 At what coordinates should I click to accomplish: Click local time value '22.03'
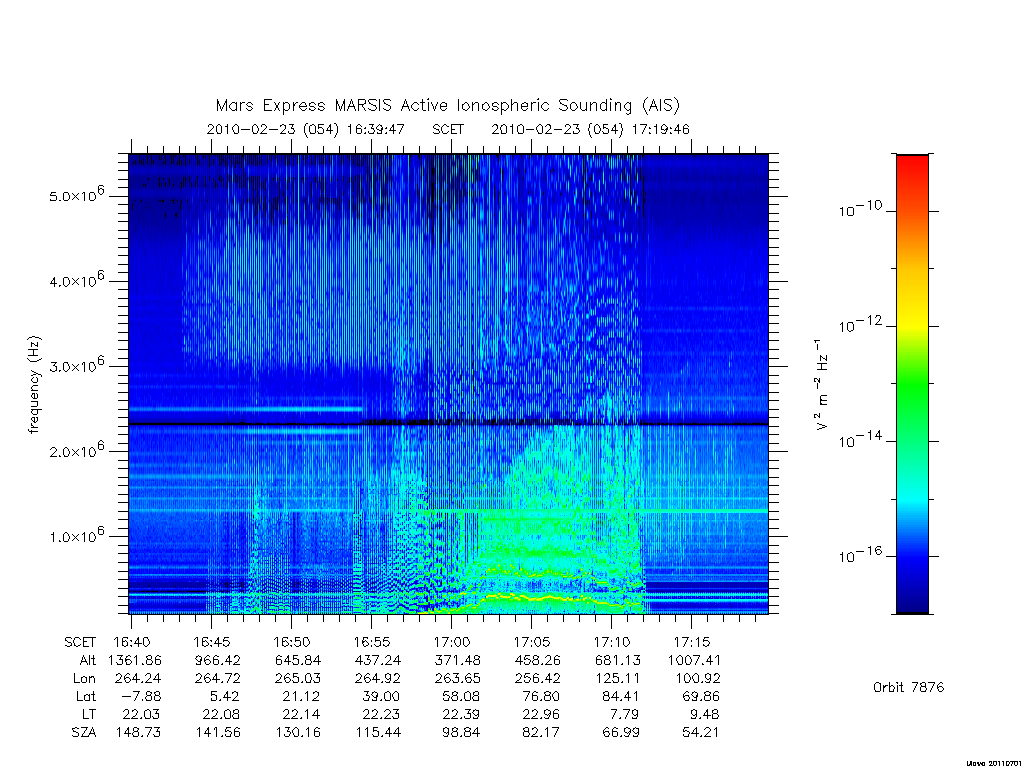coord(141,714)
